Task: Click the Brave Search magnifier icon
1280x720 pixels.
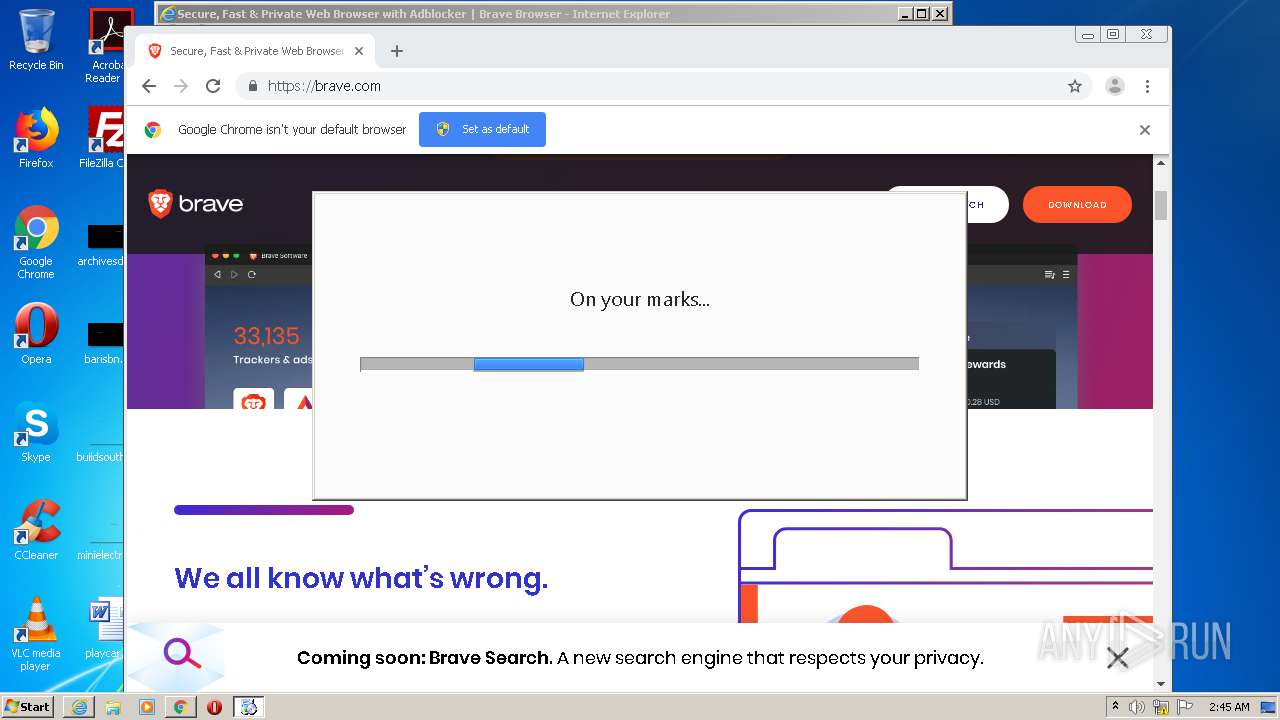Action: point(182,655)
